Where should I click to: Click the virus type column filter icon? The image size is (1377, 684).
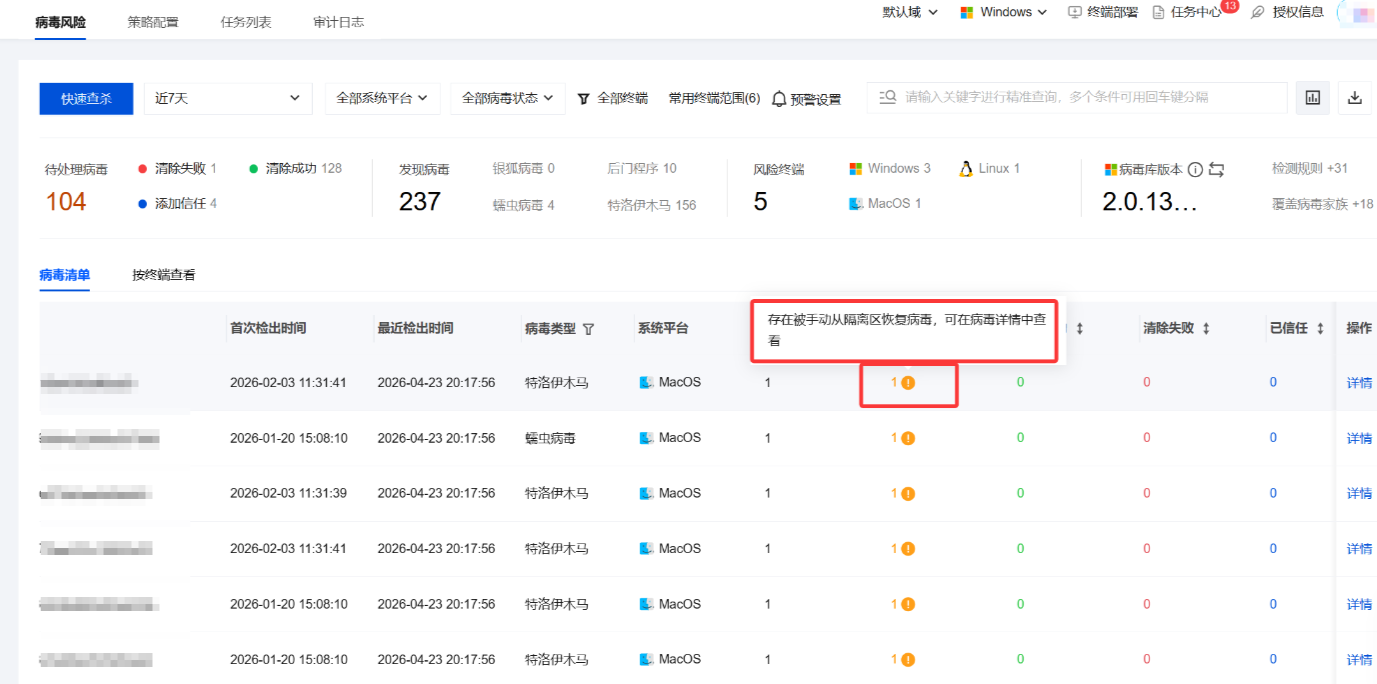coord(588,329)
